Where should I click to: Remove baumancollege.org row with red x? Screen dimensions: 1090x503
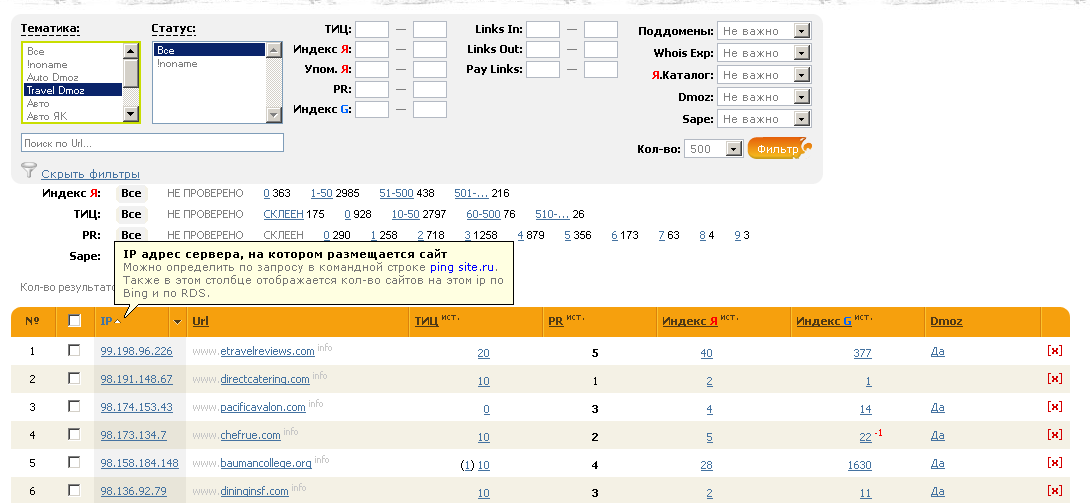[x=1055, y=463]
